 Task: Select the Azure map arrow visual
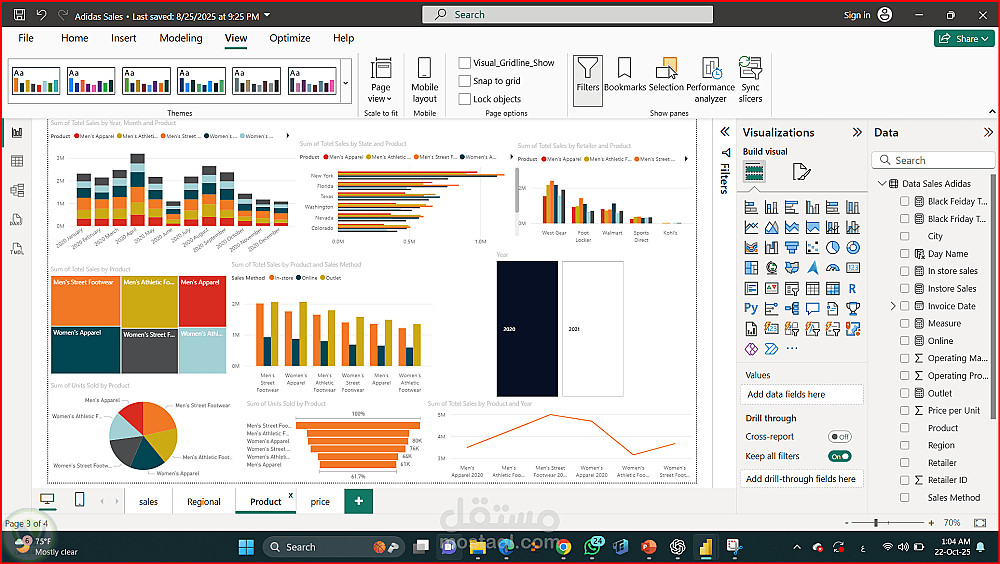(x=812, y=268)
